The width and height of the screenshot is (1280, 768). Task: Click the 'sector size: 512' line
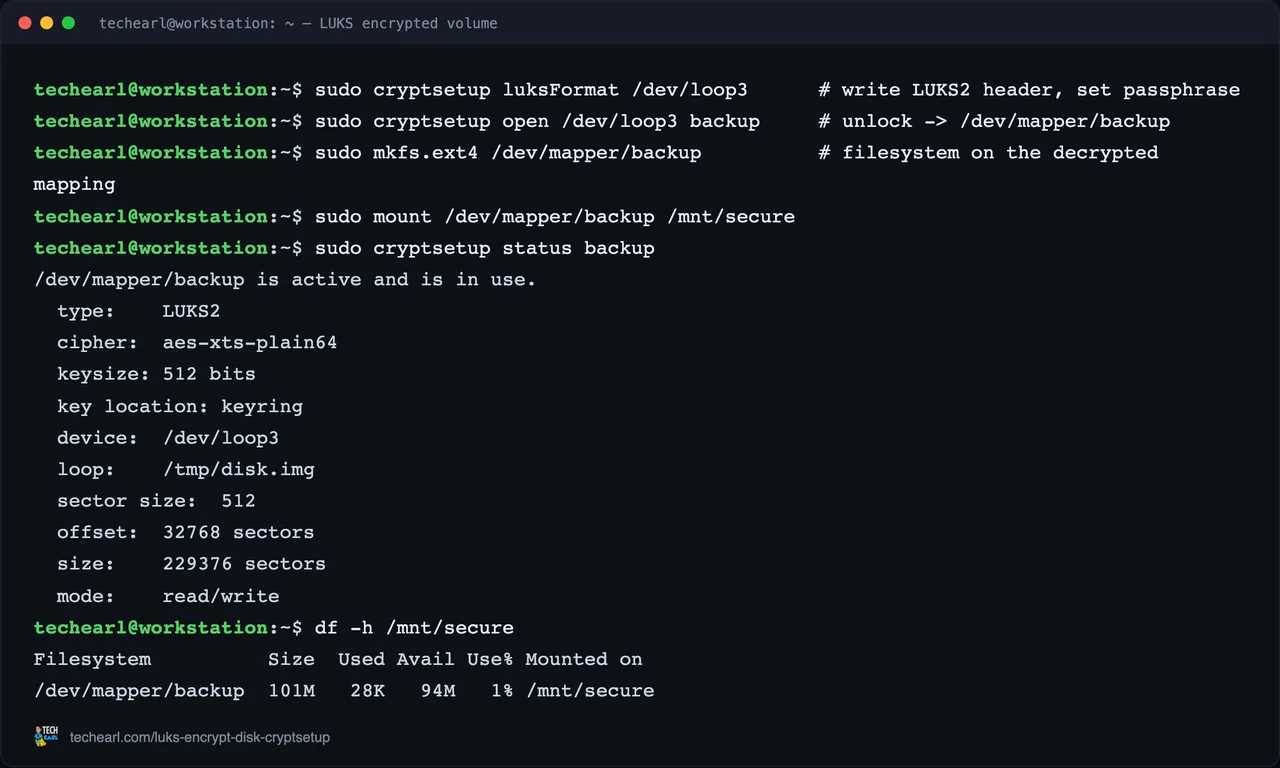[156, 501]
